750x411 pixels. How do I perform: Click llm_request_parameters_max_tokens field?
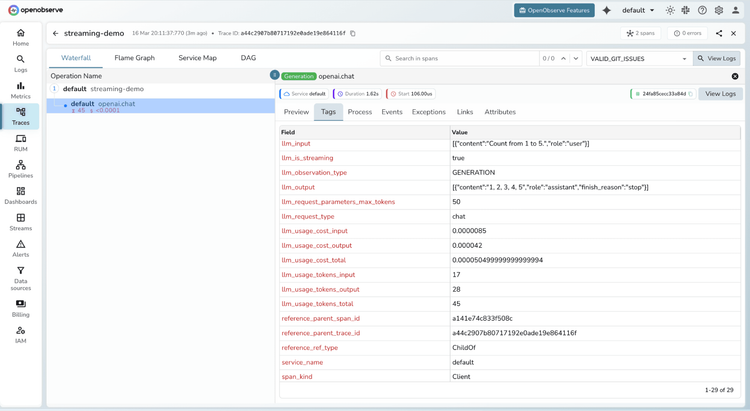coord(338,202)
